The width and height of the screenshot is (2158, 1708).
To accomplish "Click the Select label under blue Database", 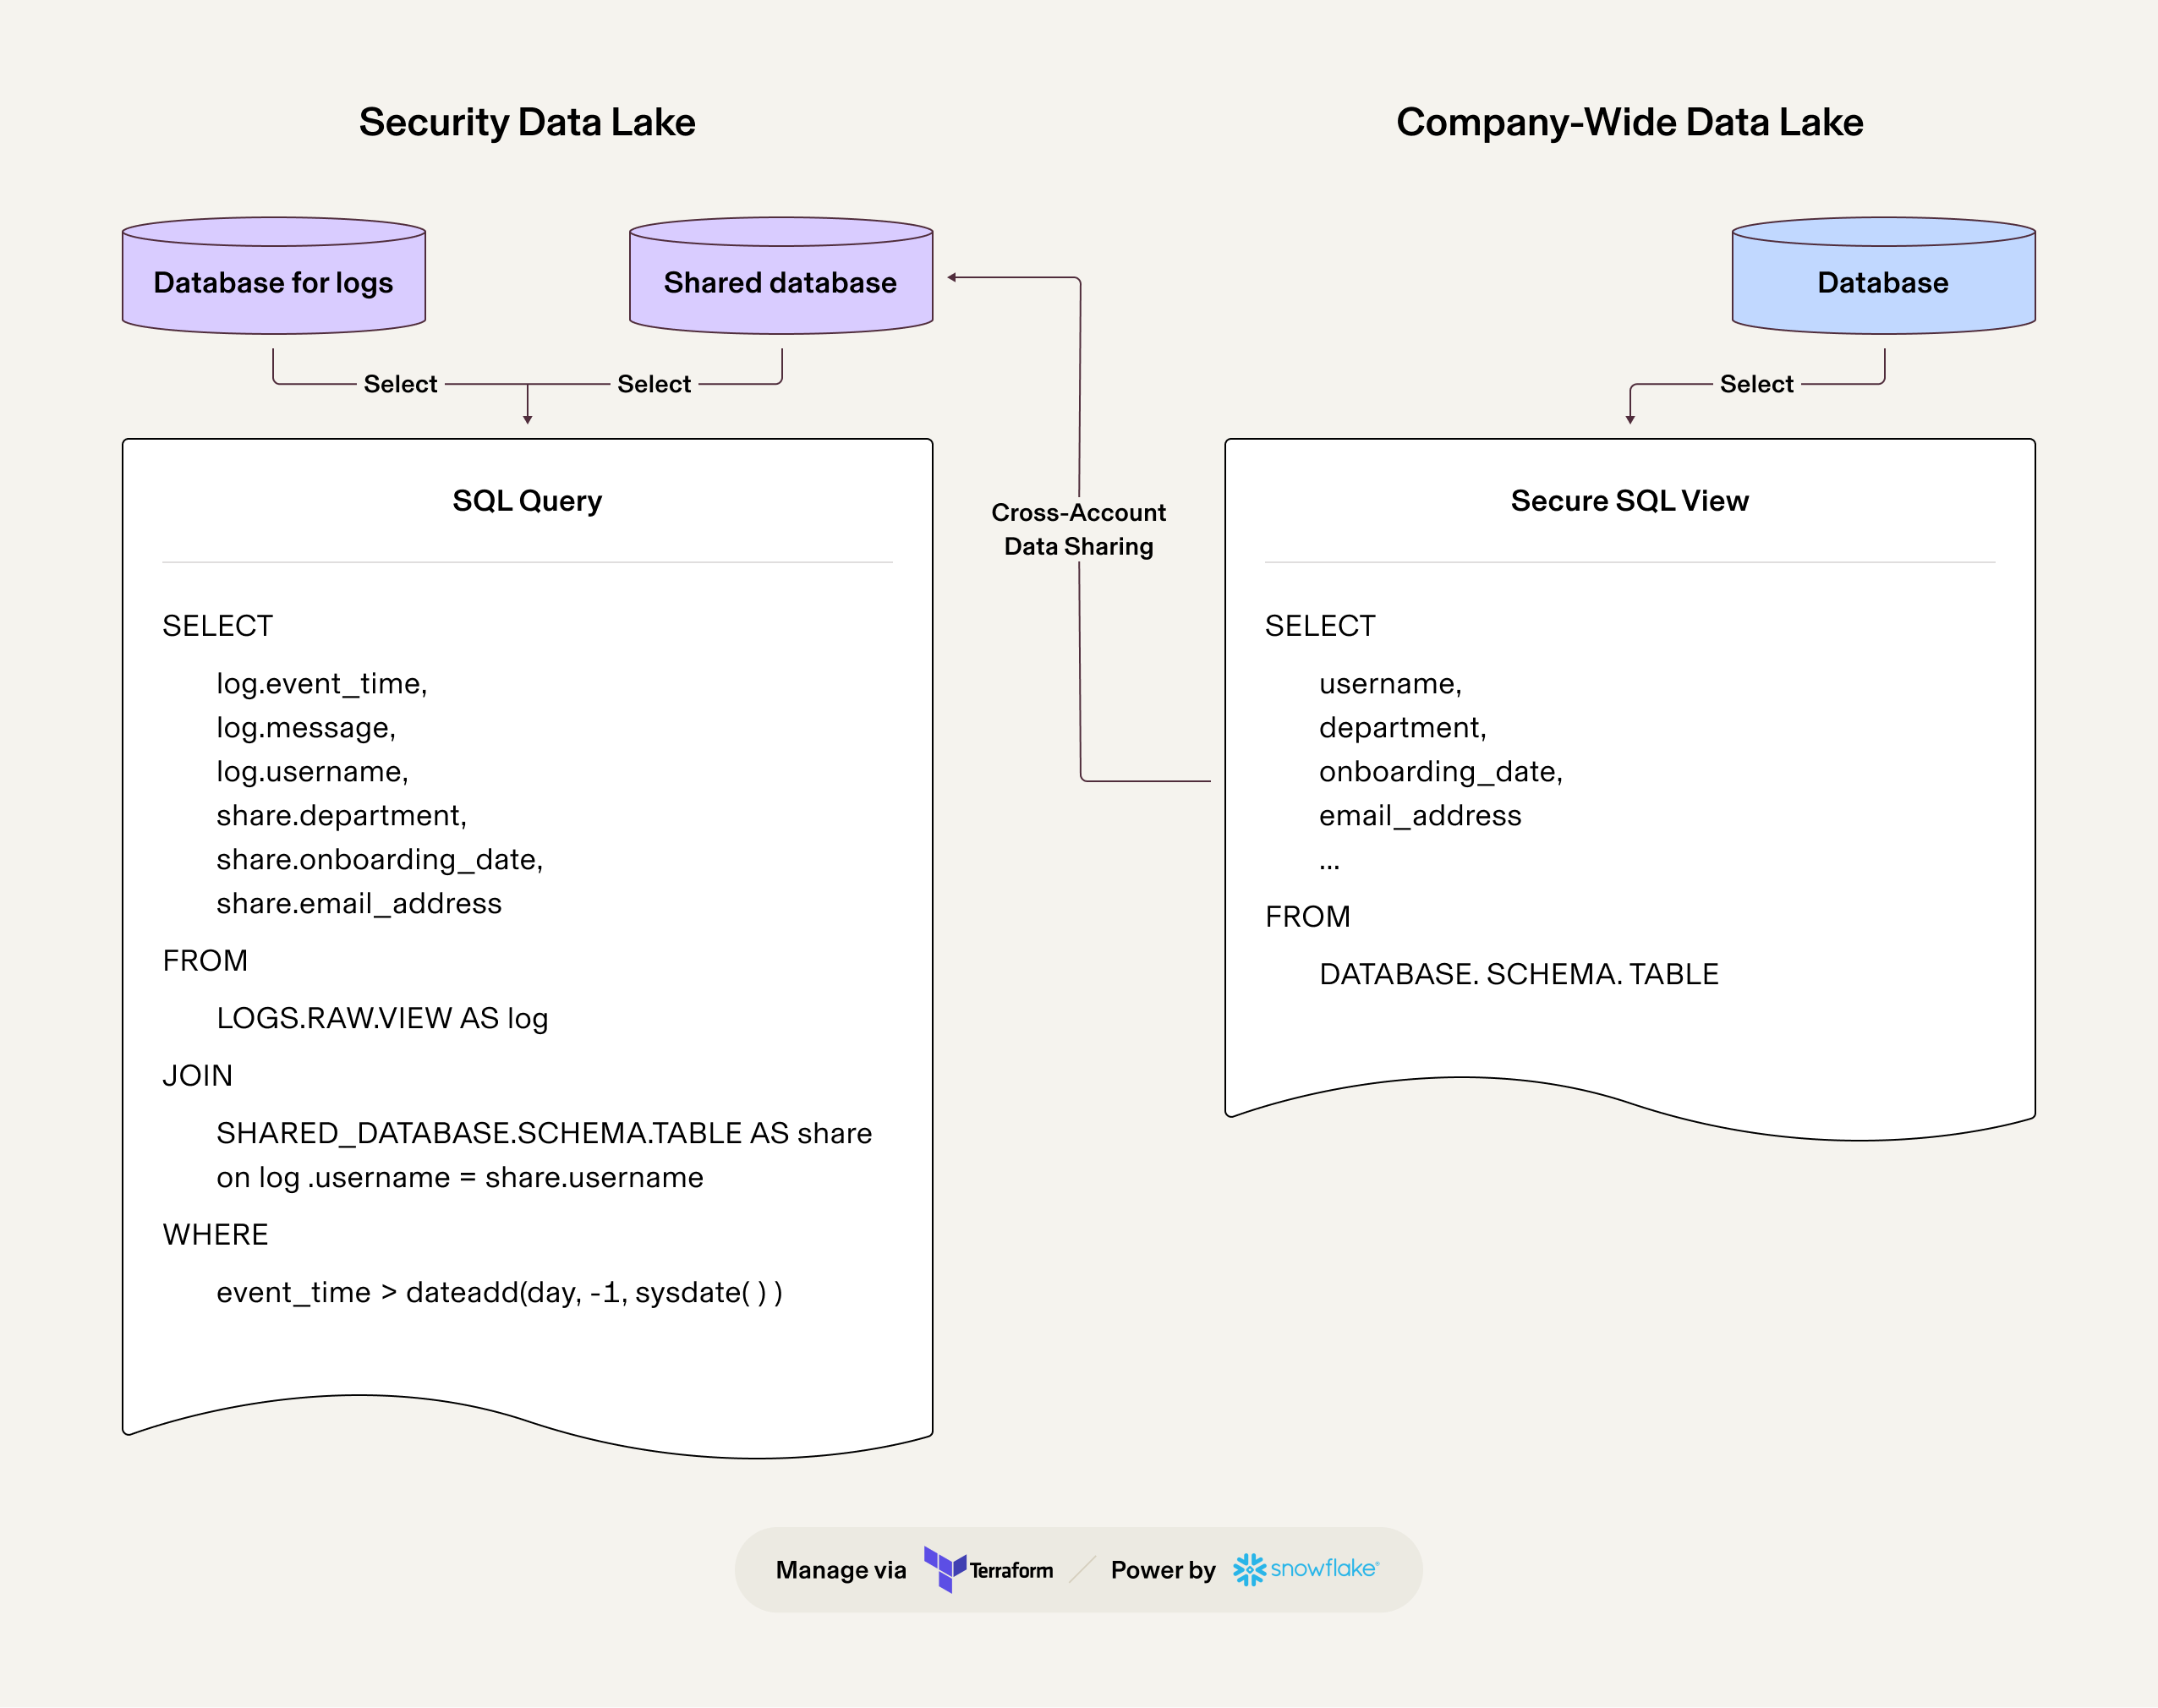I will click(1756, 384).
